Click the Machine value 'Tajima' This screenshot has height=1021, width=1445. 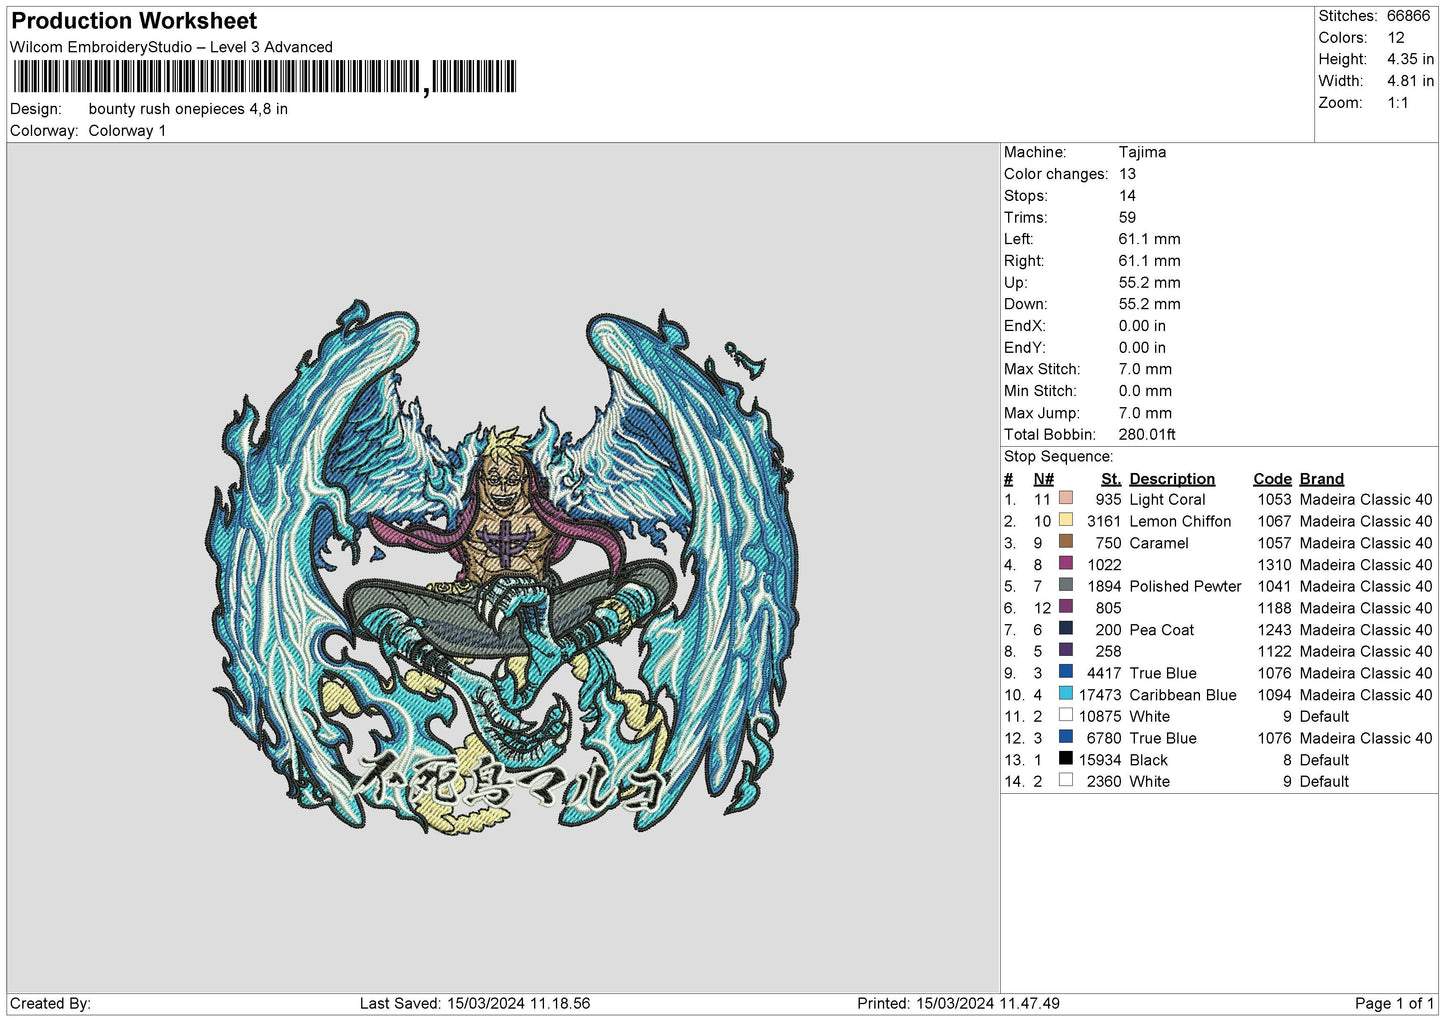pyautogui.click(x=1142, y=152)
